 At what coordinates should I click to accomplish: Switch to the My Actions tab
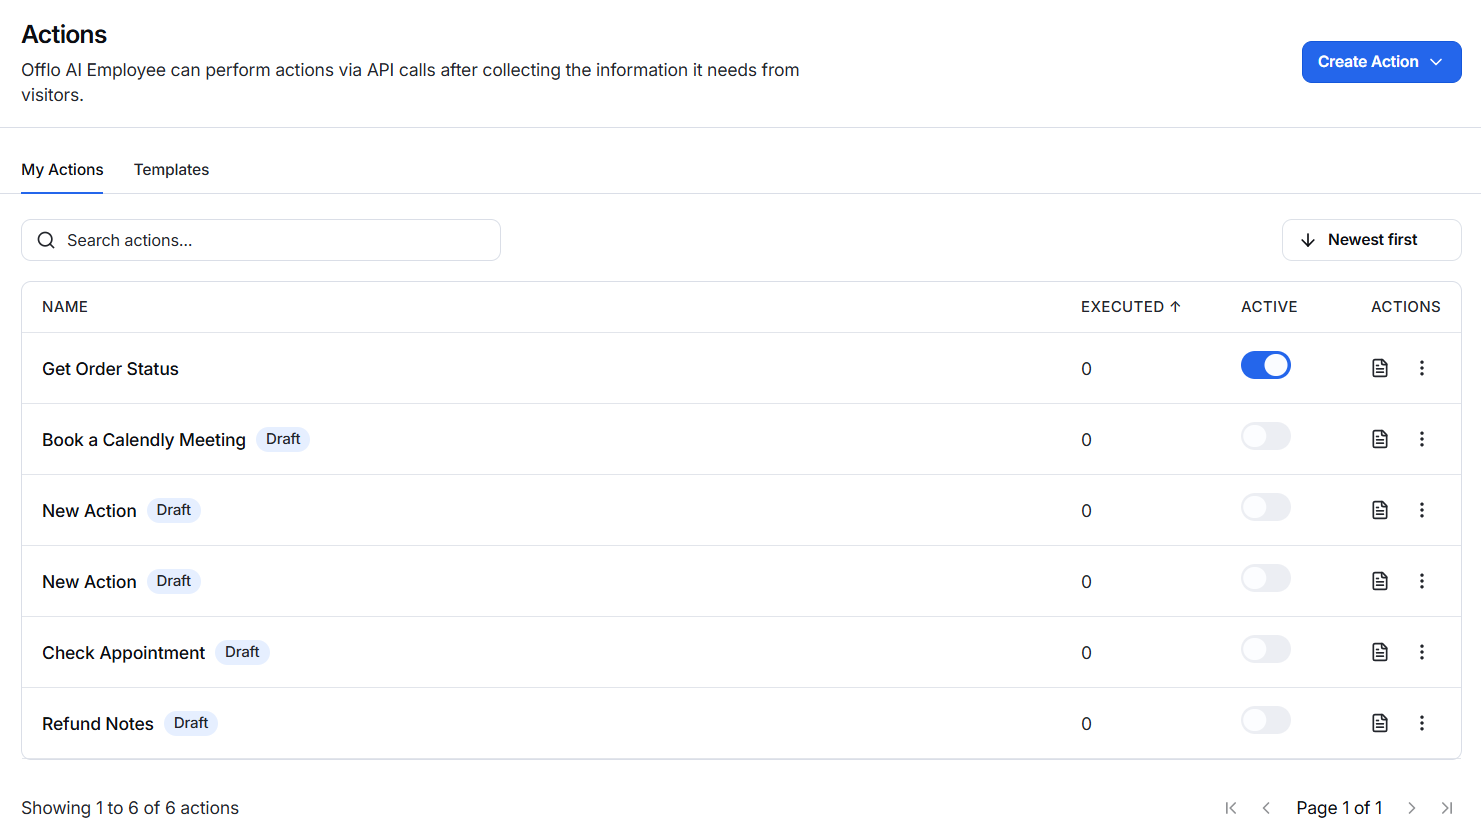point(62,170)
